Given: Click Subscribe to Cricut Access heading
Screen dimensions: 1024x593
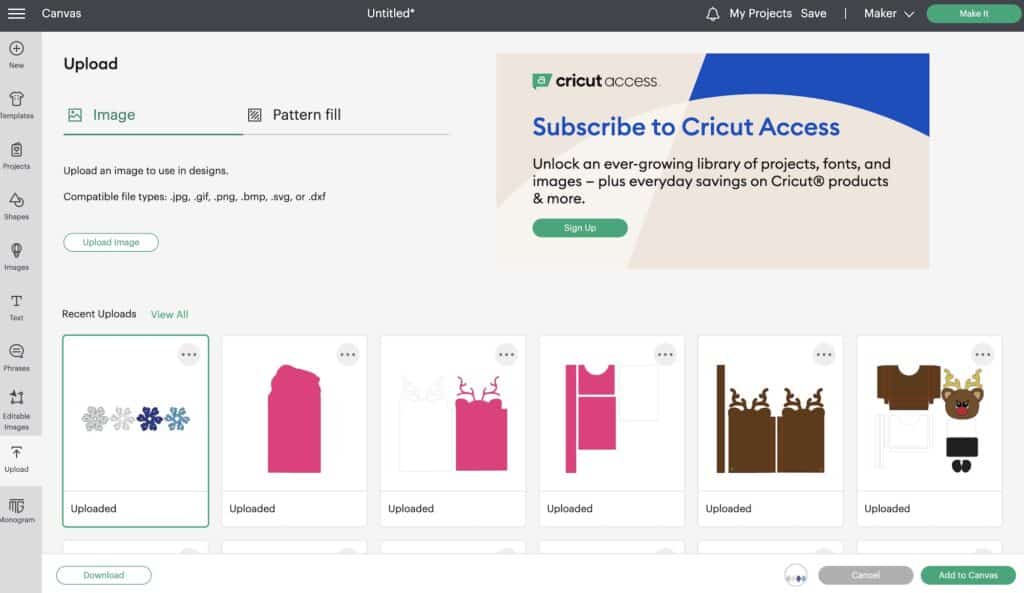Looking at the screenshot, I should click(686, 127).
